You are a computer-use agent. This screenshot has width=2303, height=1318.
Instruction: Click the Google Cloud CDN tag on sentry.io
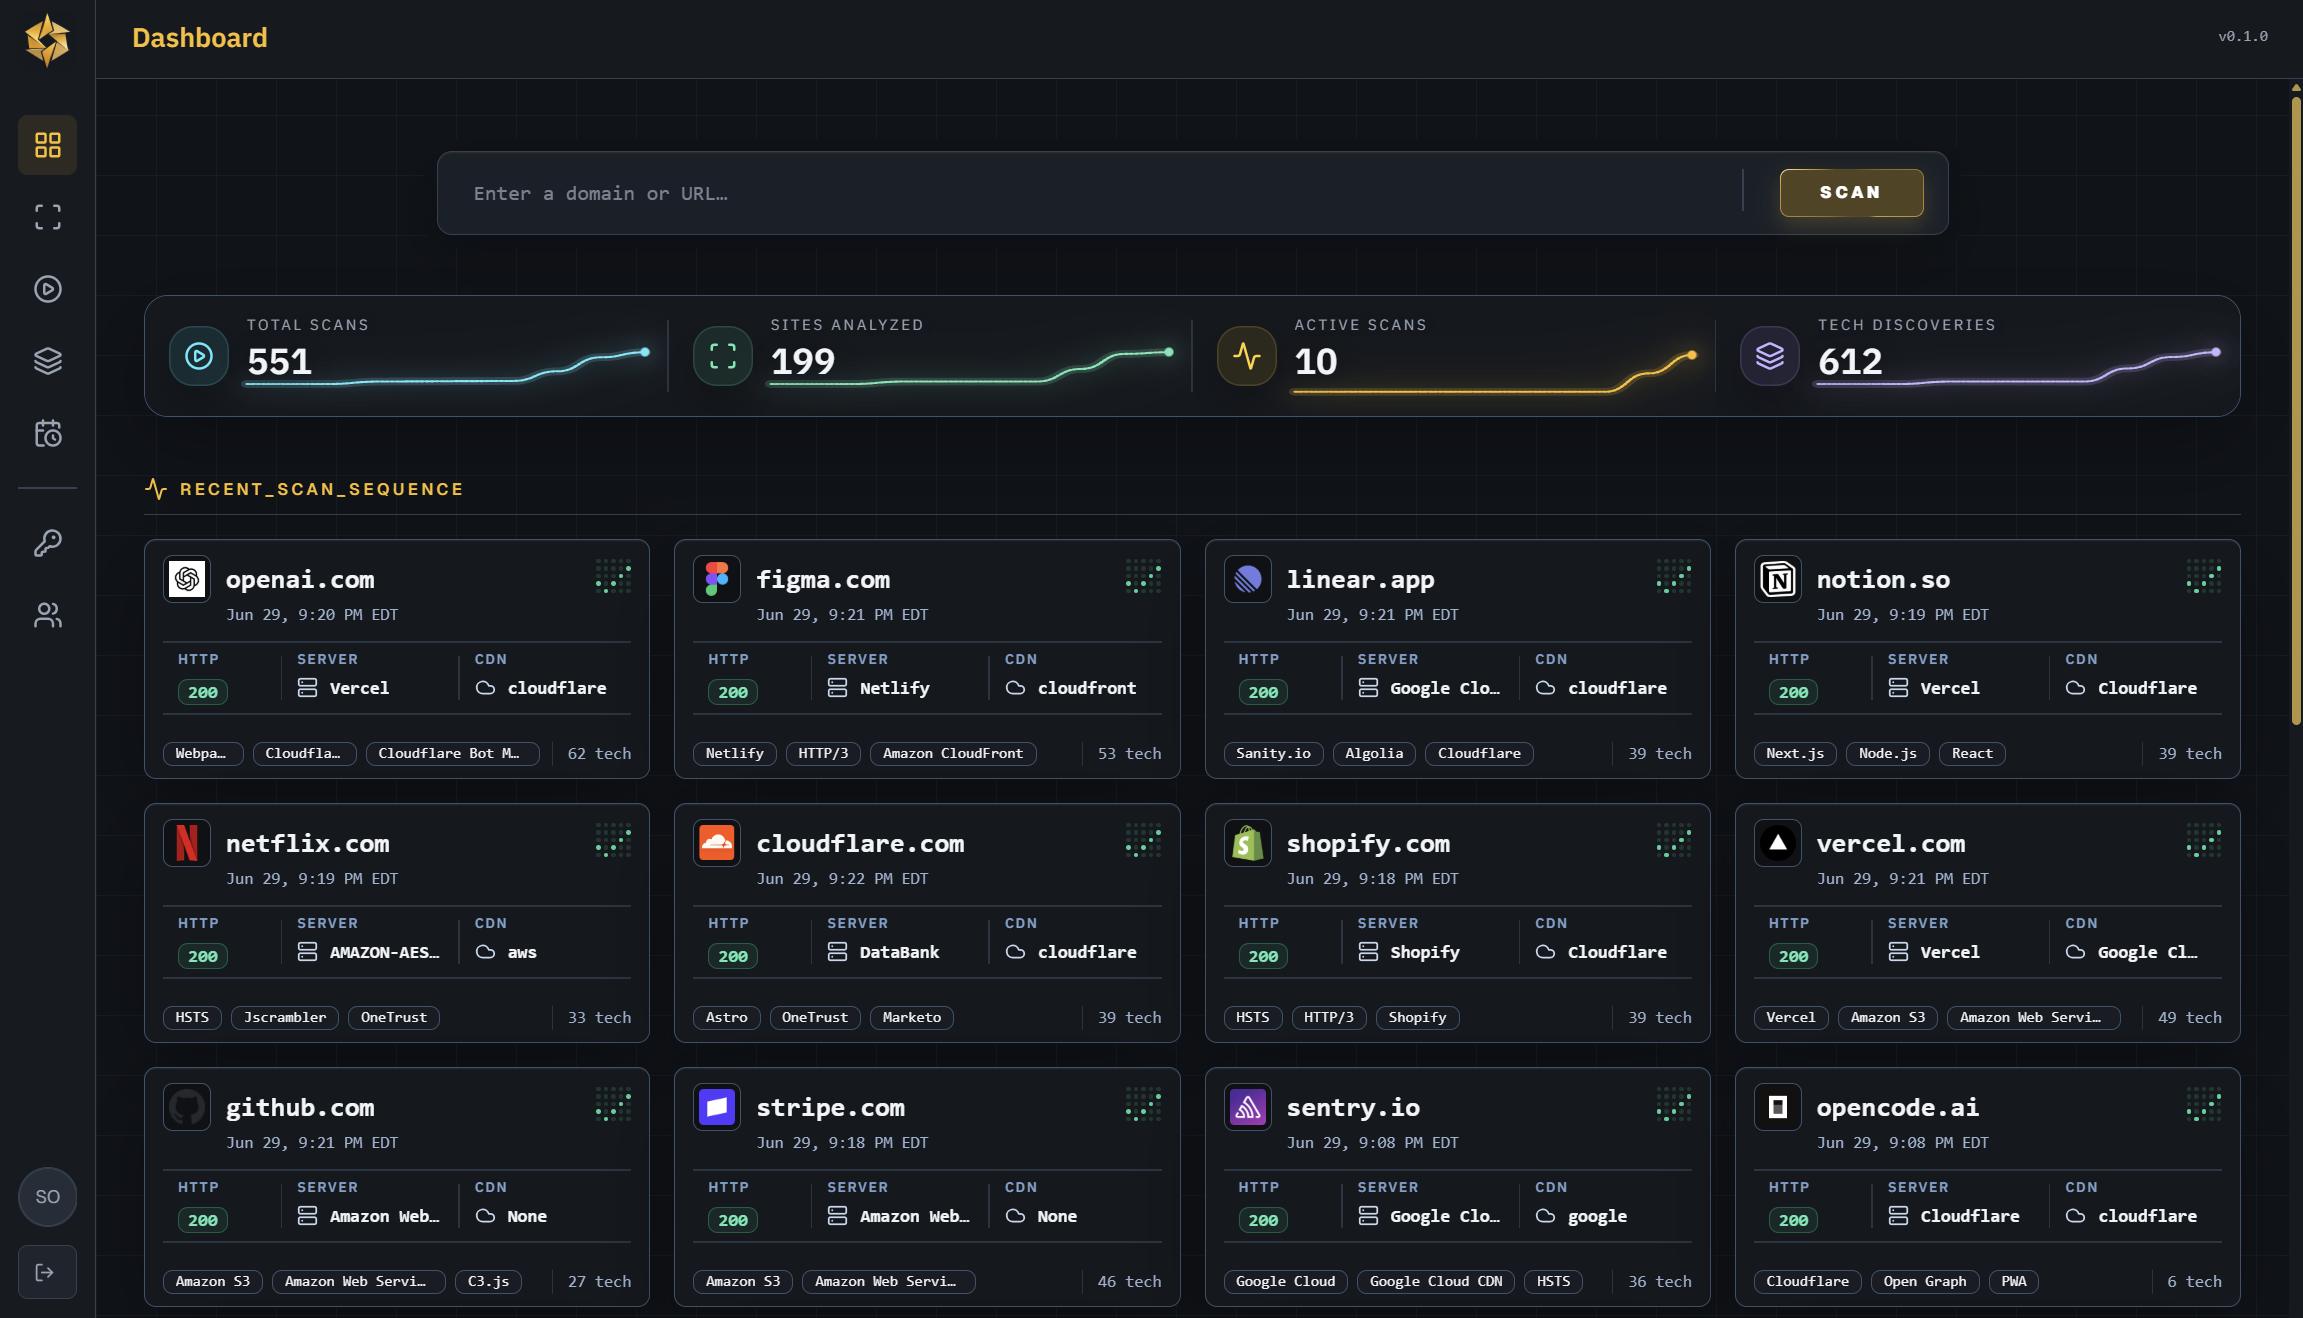coord(1436,1281)
